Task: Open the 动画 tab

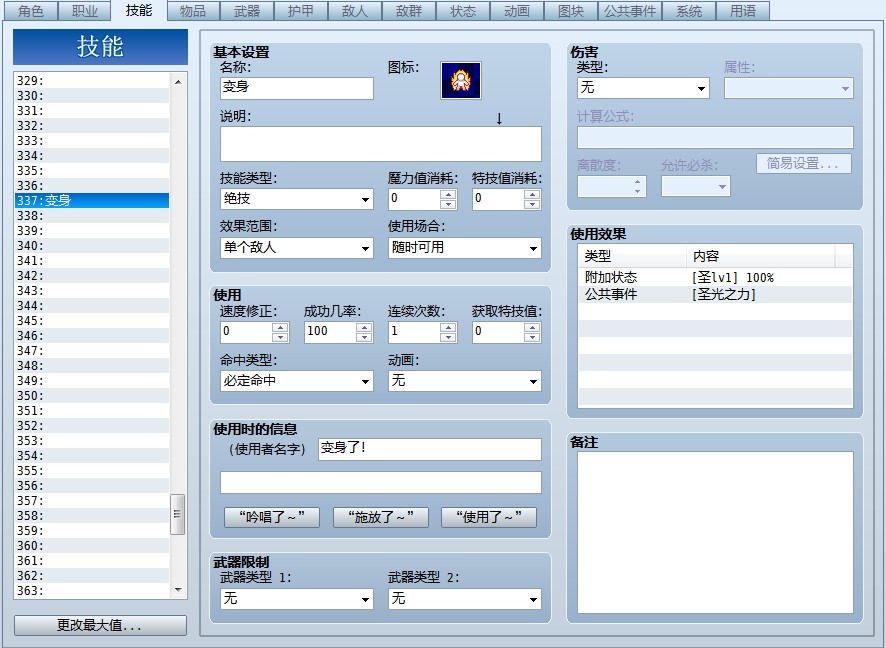Action: point(517,11)
